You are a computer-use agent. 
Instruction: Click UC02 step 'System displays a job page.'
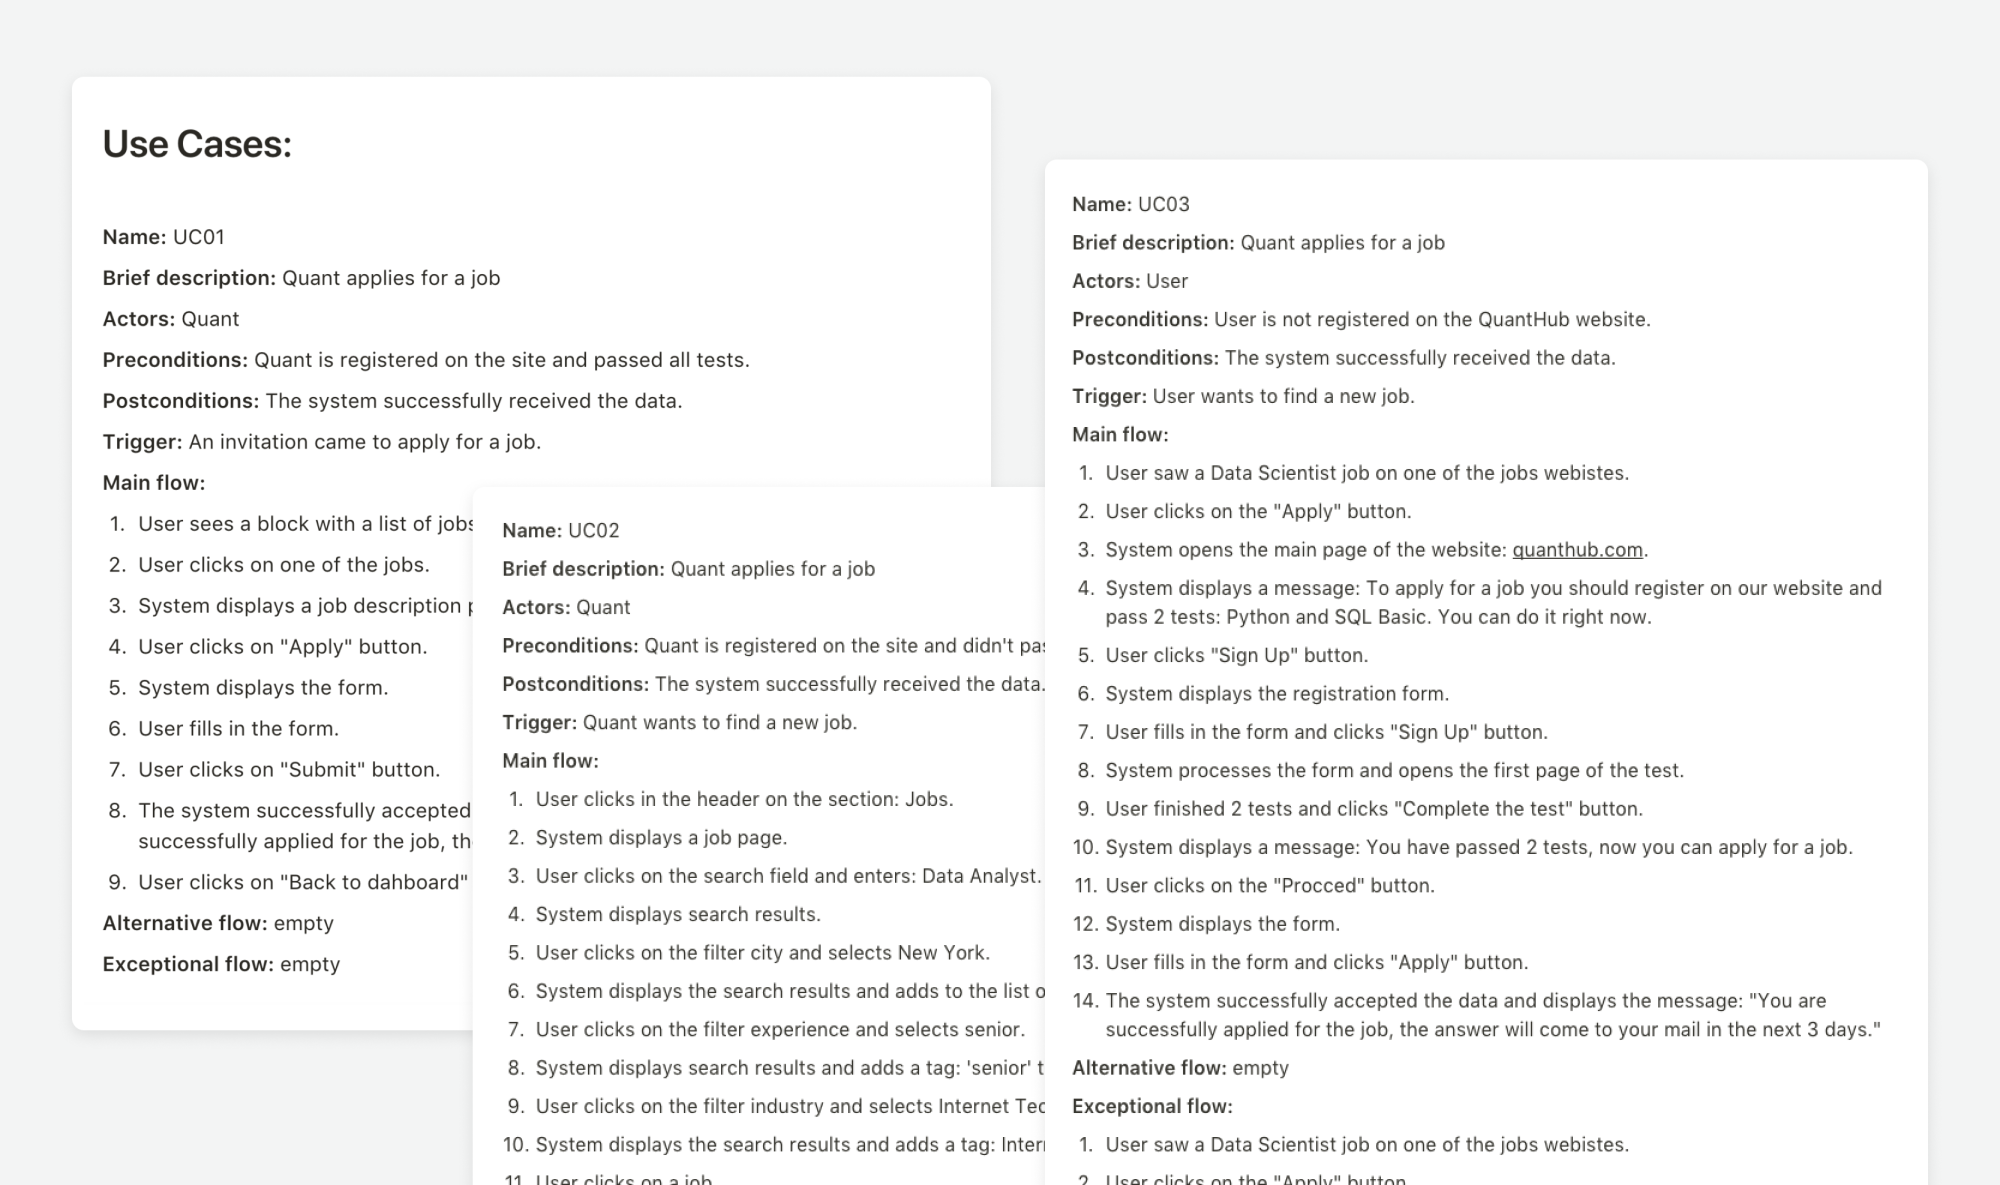[x=661, y=837]
